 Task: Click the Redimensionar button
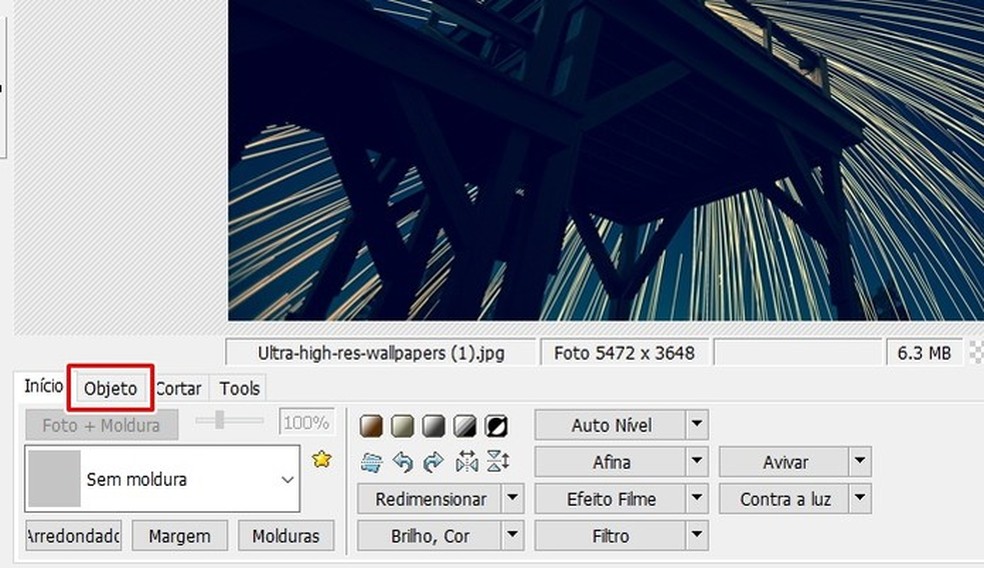pyautogui.click(x=430, y=500)
